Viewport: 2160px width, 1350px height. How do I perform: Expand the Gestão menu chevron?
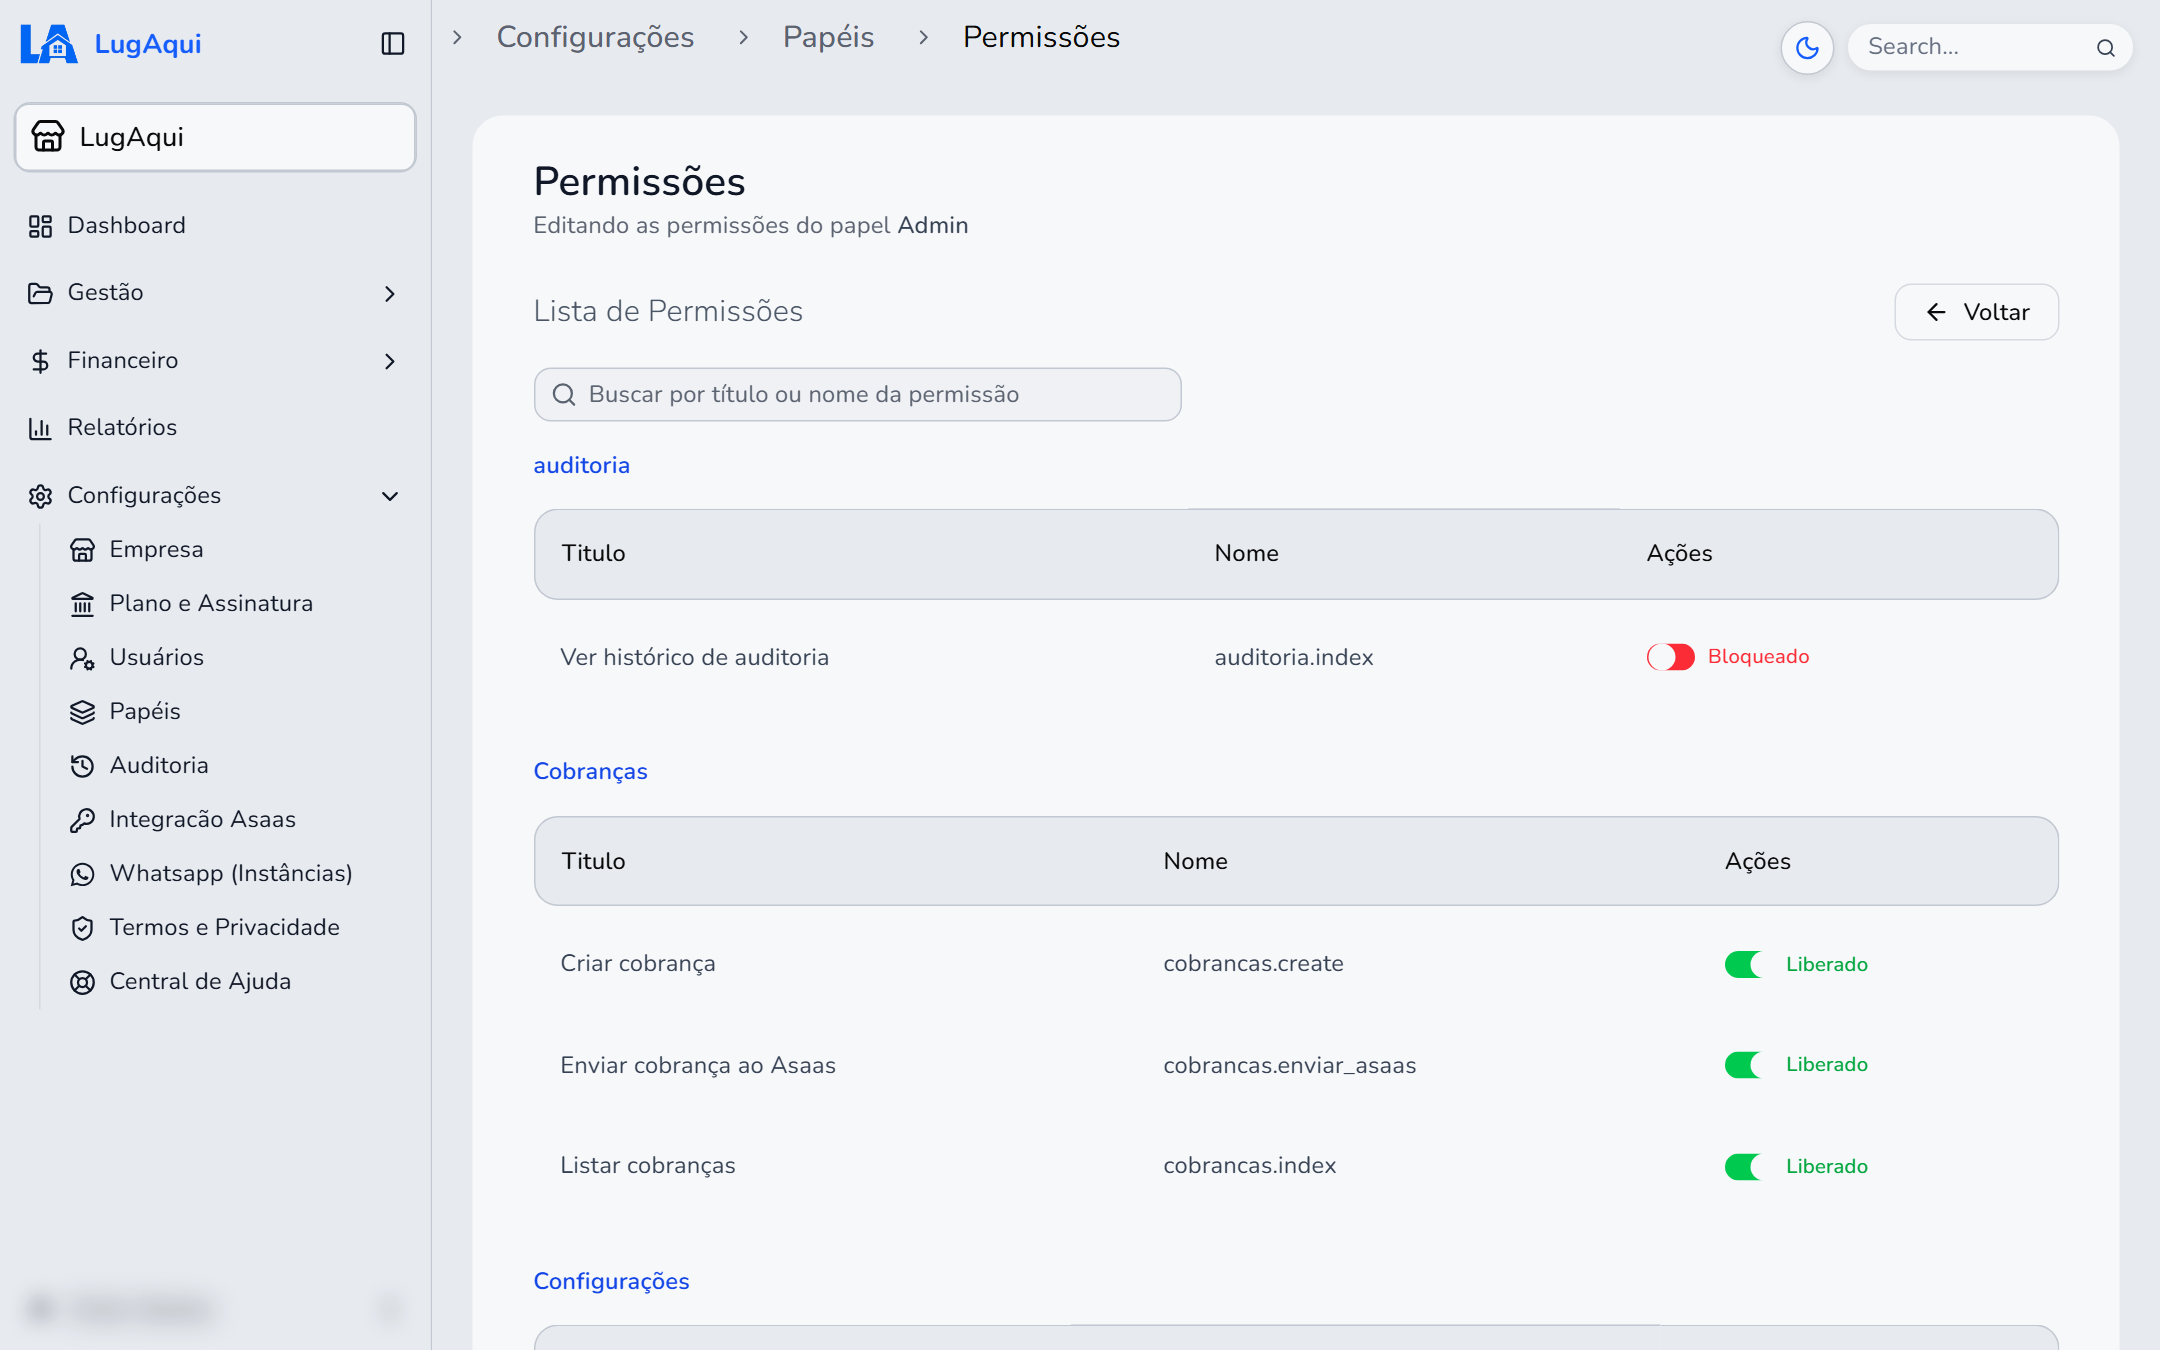pyautogui.click(x=390, y=293)
